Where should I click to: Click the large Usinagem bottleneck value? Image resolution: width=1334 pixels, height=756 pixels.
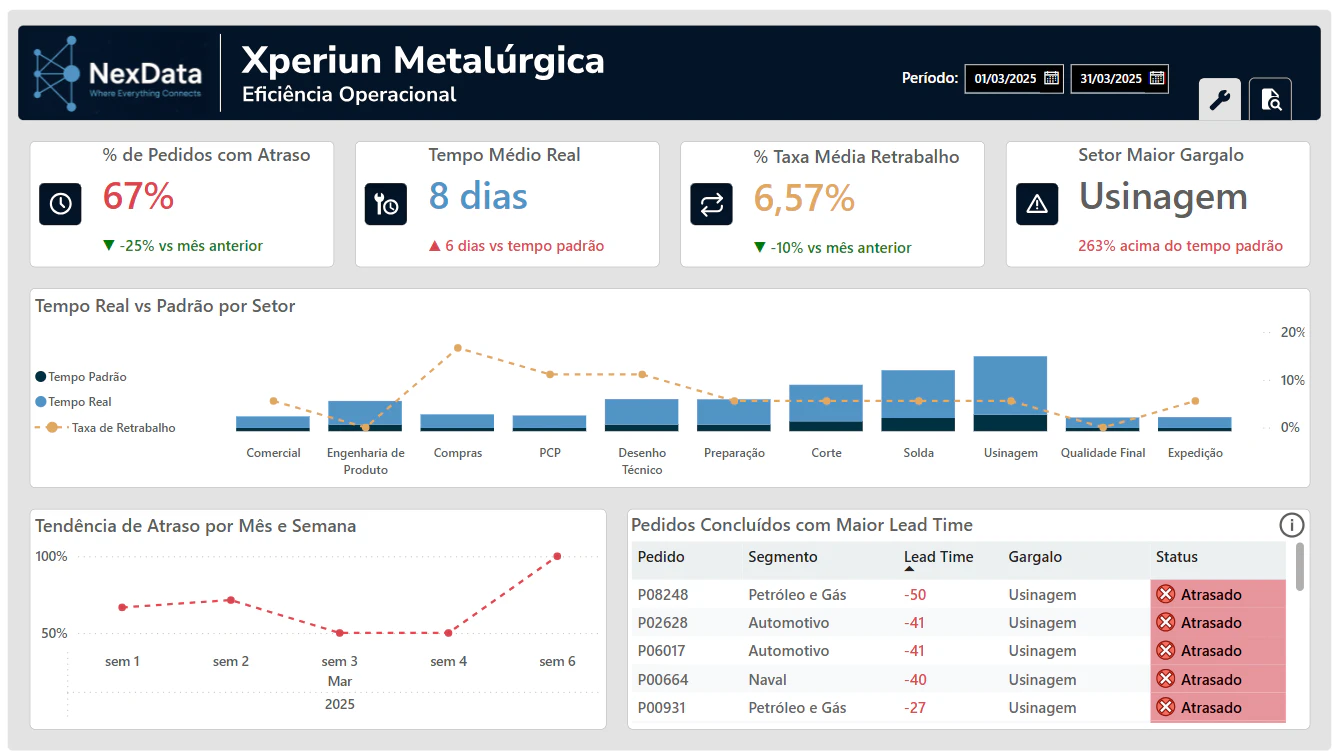coord(1163,197)
